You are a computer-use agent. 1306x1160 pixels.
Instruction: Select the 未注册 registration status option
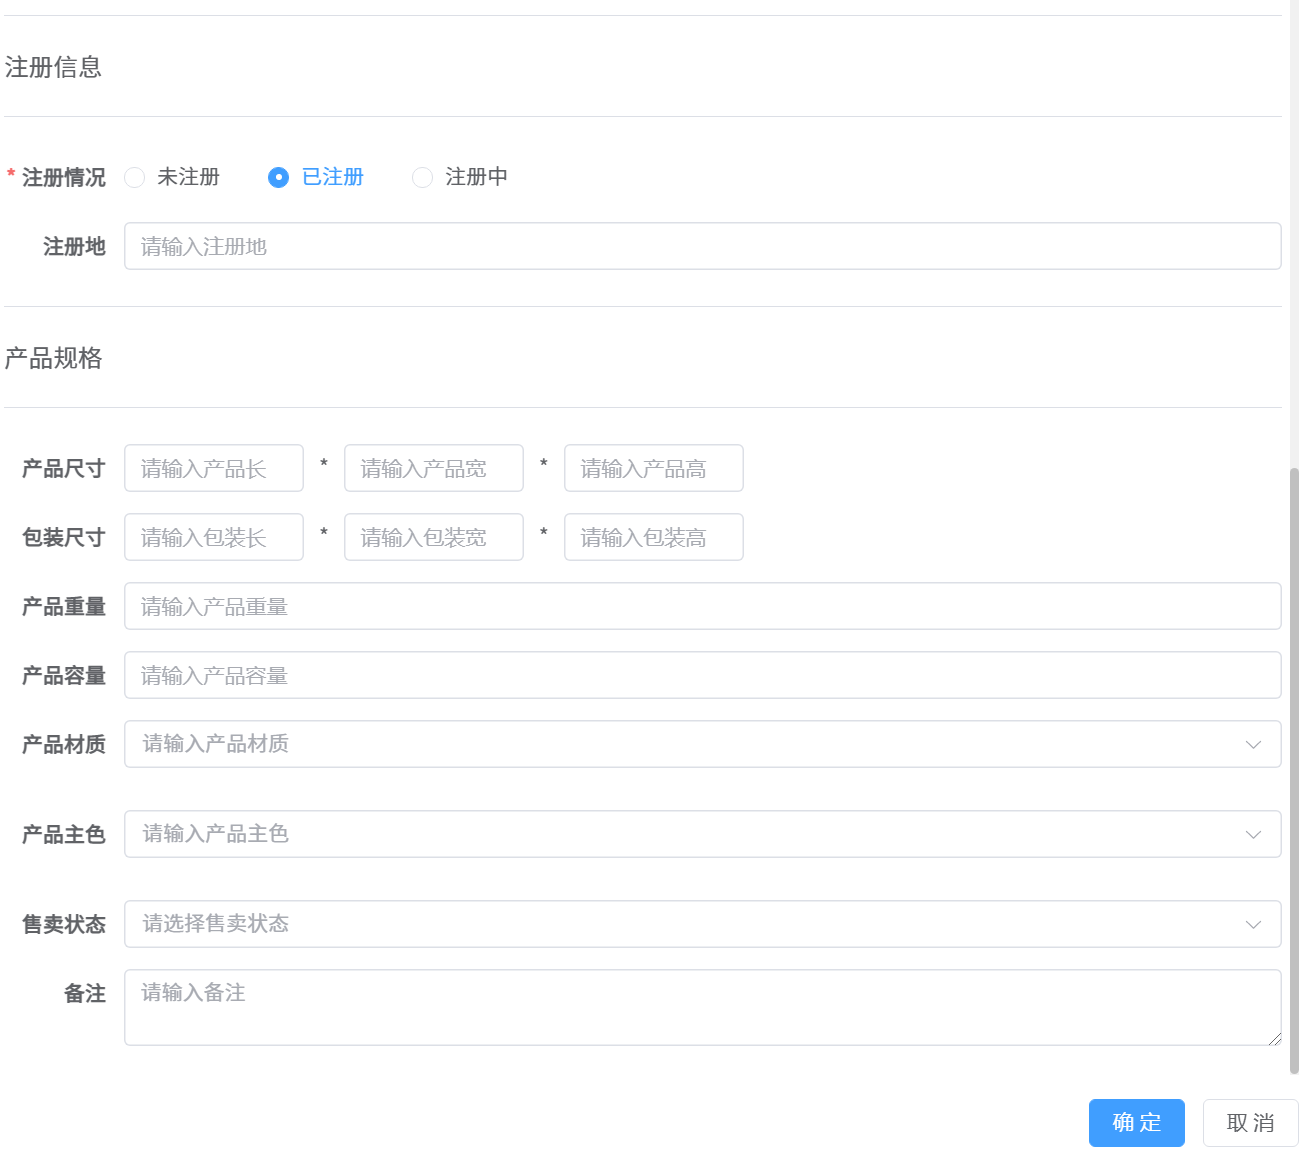click(135, 177)
